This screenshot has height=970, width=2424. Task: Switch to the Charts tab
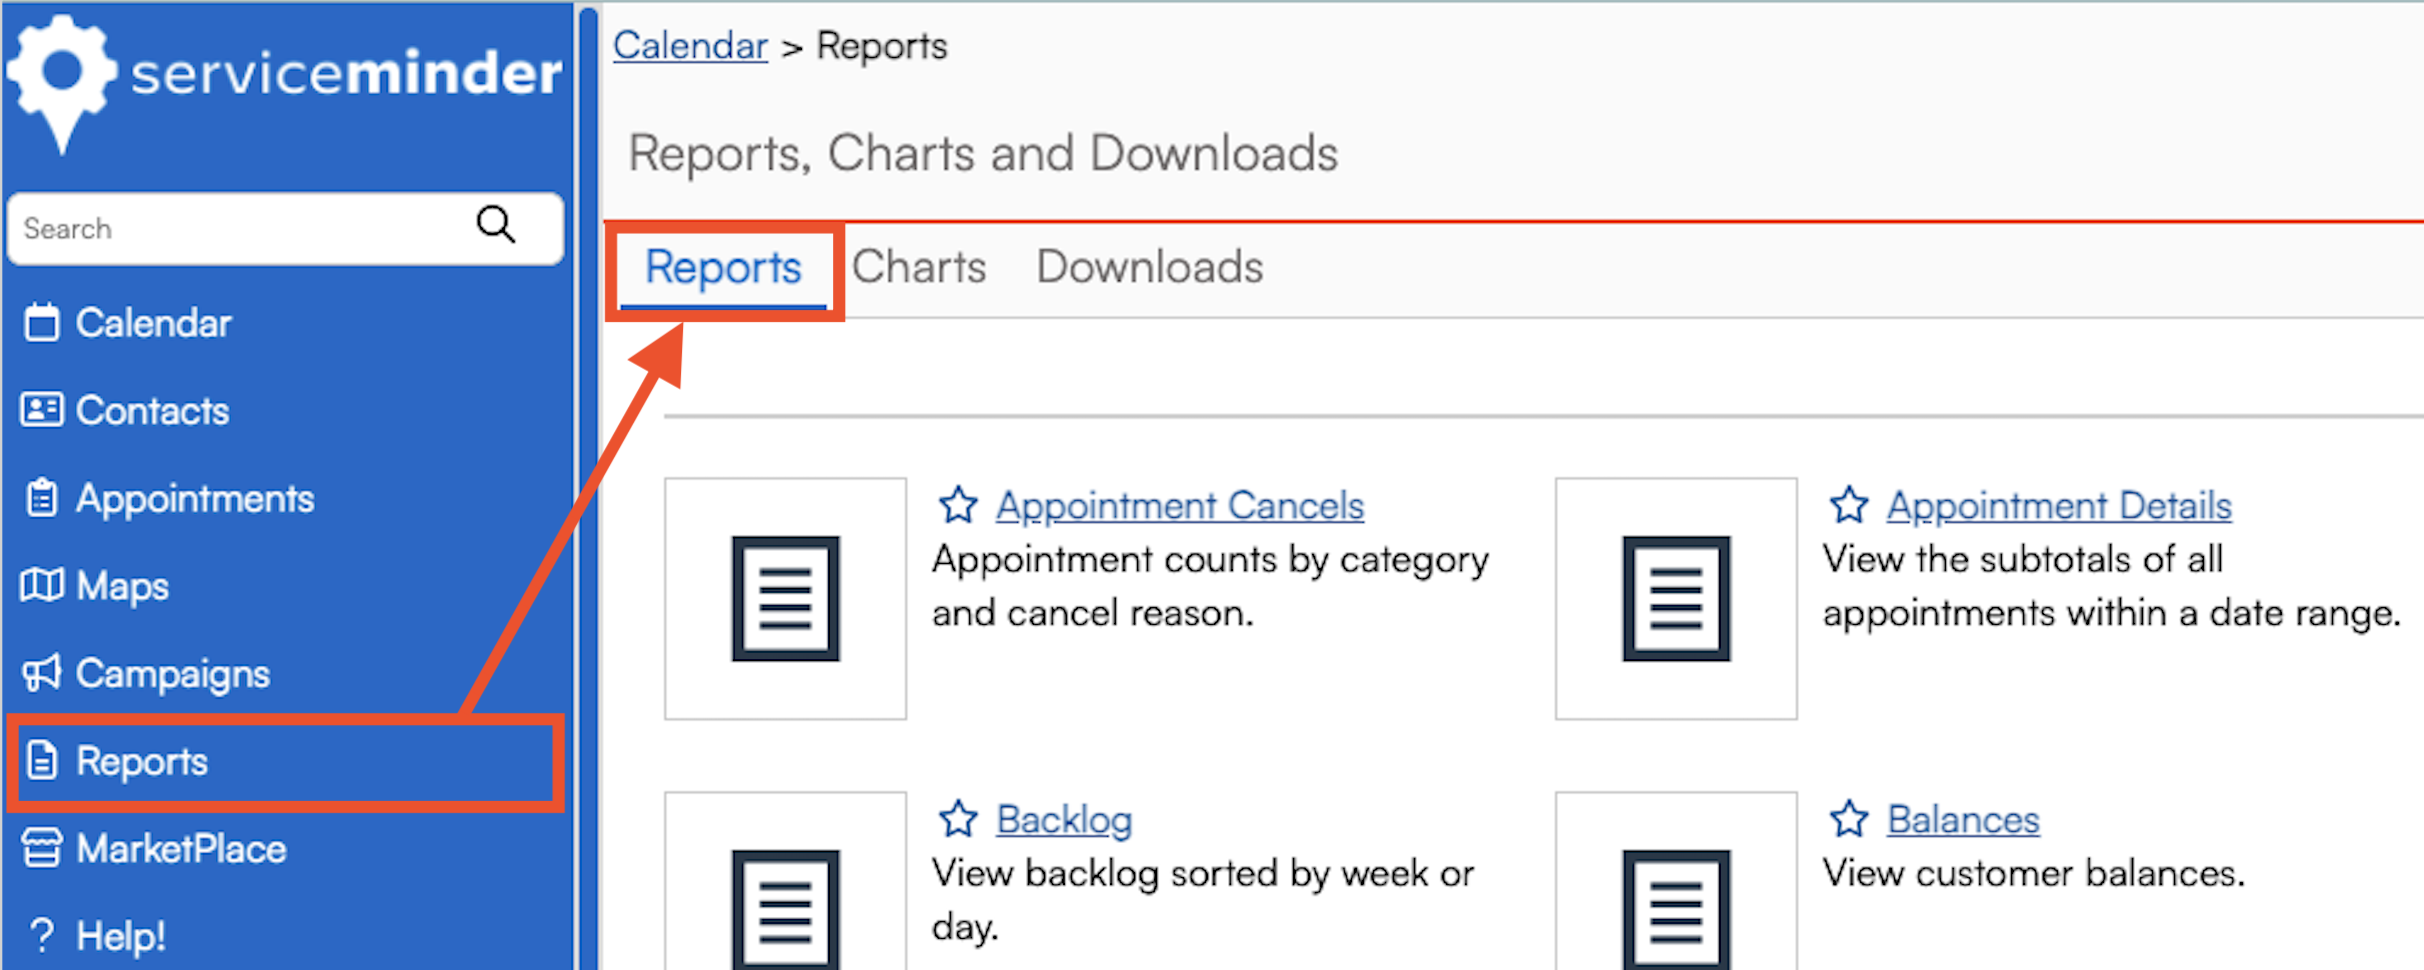tap(919, 267)
